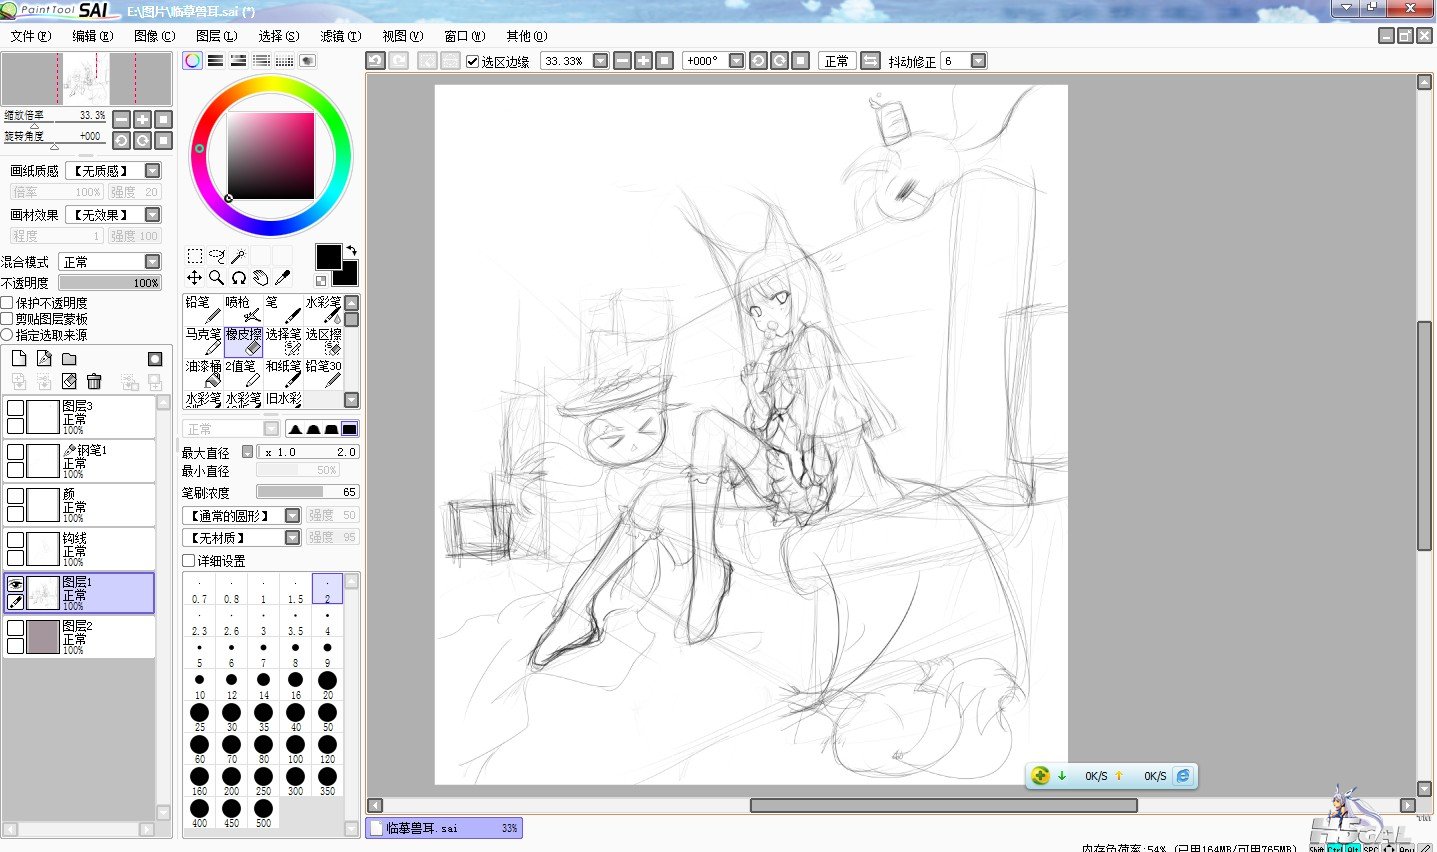Click the 正常 view mode button
This screenshot has width=1437, height=852.
coord(836,61)
